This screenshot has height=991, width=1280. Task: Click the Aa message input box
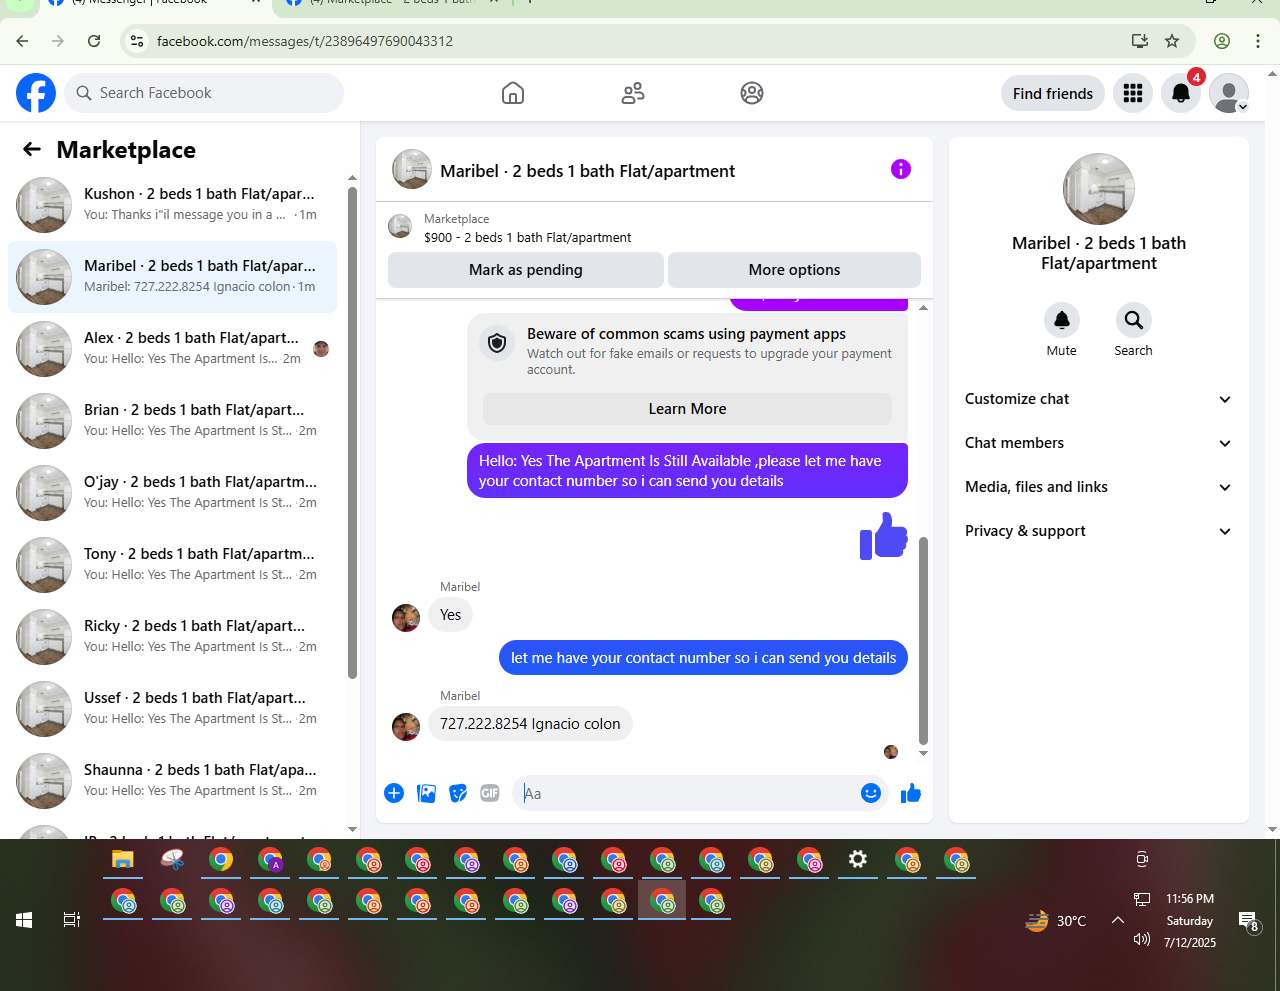coord(685,793)
